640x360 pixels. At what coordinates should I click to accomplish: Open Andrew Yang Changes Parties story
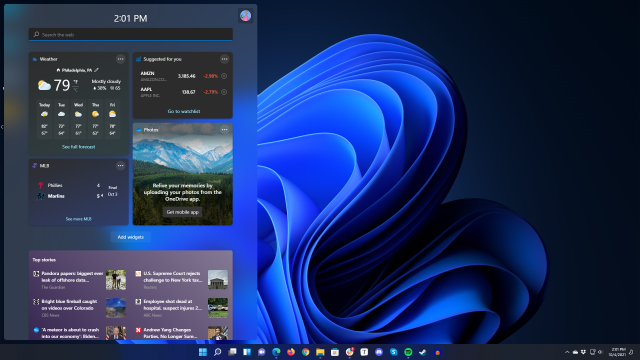[x=170, y=333]
